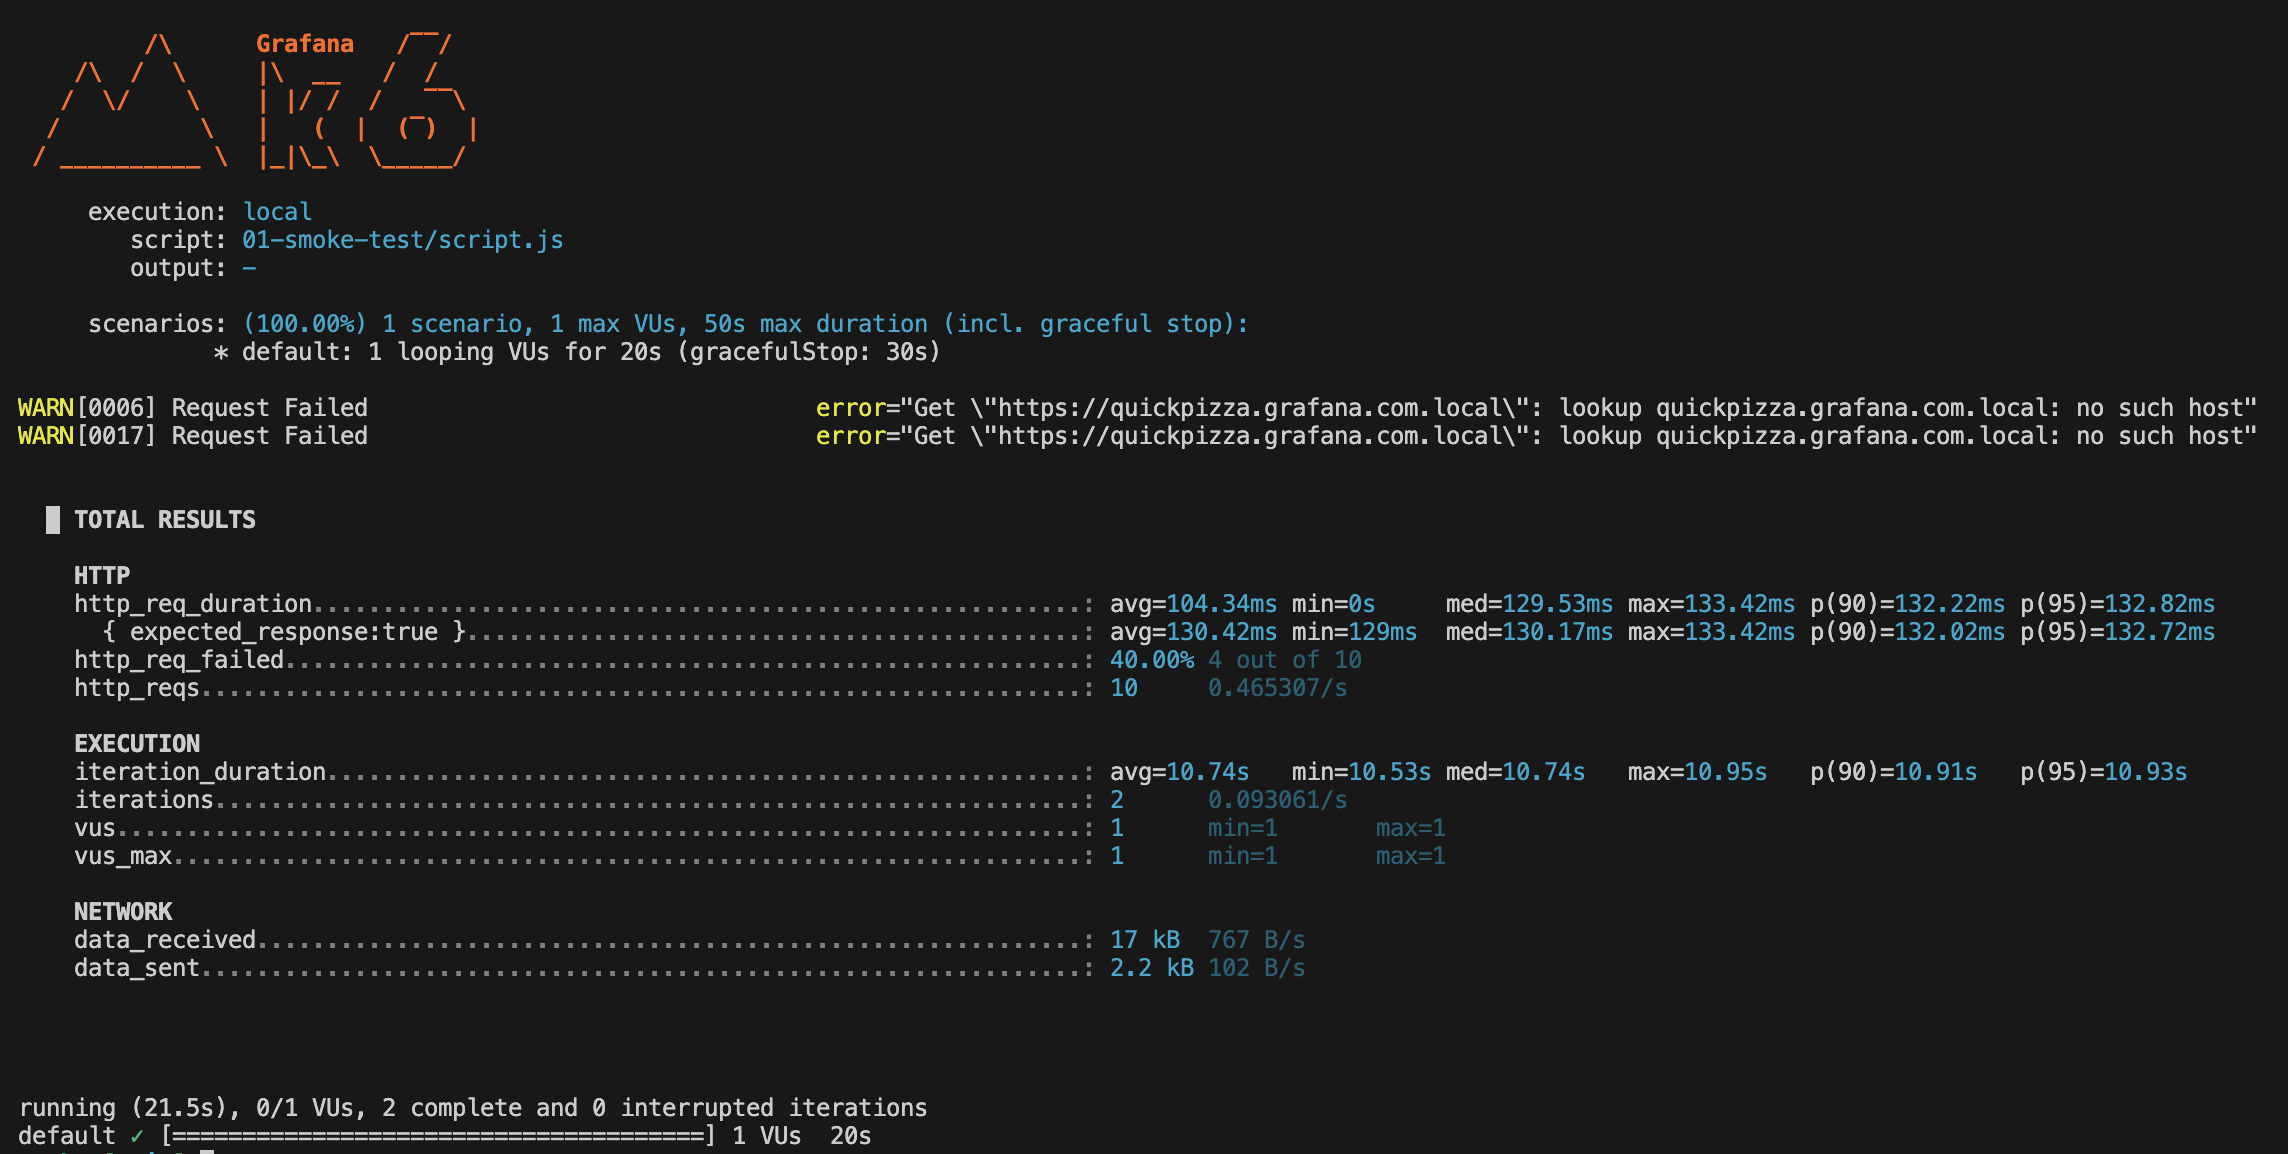Click the orange Grafana label in the logo
Image resolution: width=2288 pixels, height=1154 pixels.
pyautogui.click(x=305, y=44)
